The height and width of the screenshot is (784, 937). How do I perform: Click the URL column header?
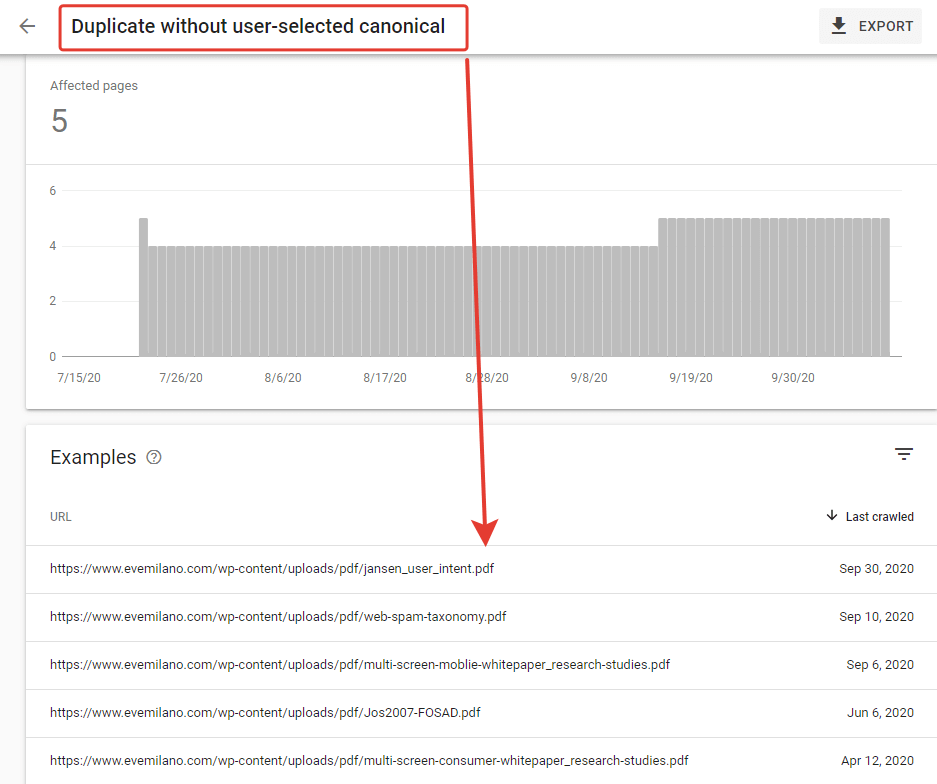(61, 517)
